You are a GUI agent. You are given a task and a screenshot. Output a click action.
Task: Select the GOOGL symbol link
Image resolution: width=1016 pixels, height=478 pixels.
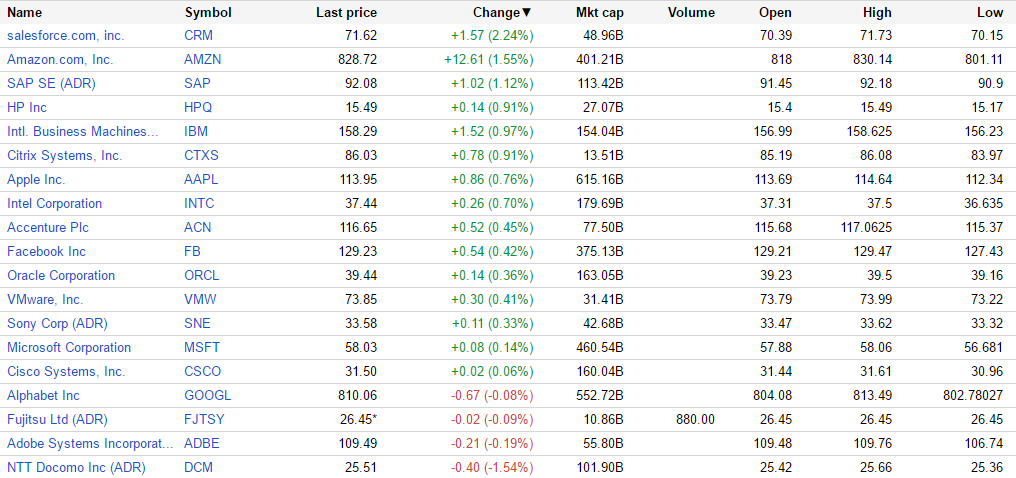[207, 395]
